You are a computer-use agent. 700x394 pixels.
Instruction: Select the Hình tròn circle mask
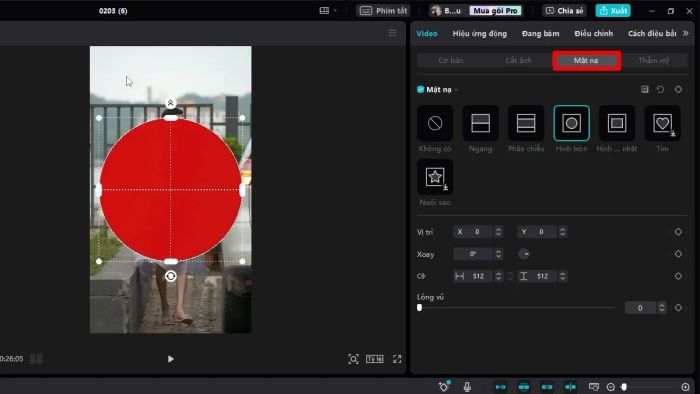[571, 123]
